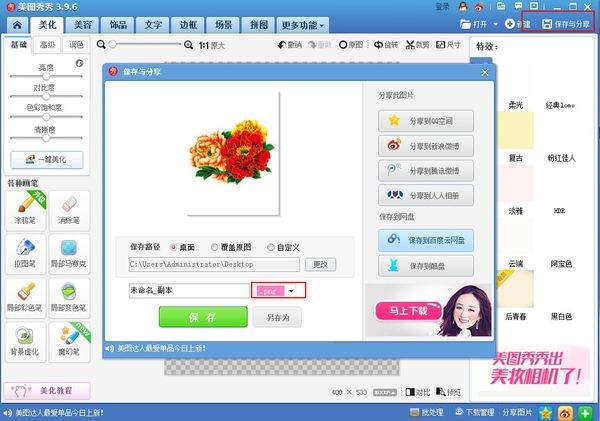
Task: Click the 旋转 rotate tool
Action: pyautogui.click(x=386, y=45)
